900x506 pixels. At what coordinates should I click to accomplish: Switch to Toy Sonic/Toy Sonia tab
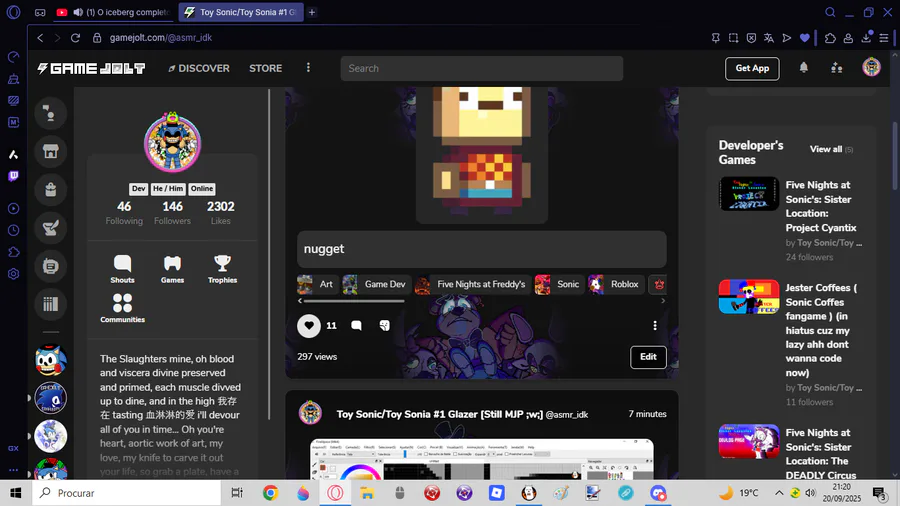click(x=240, y=12)
